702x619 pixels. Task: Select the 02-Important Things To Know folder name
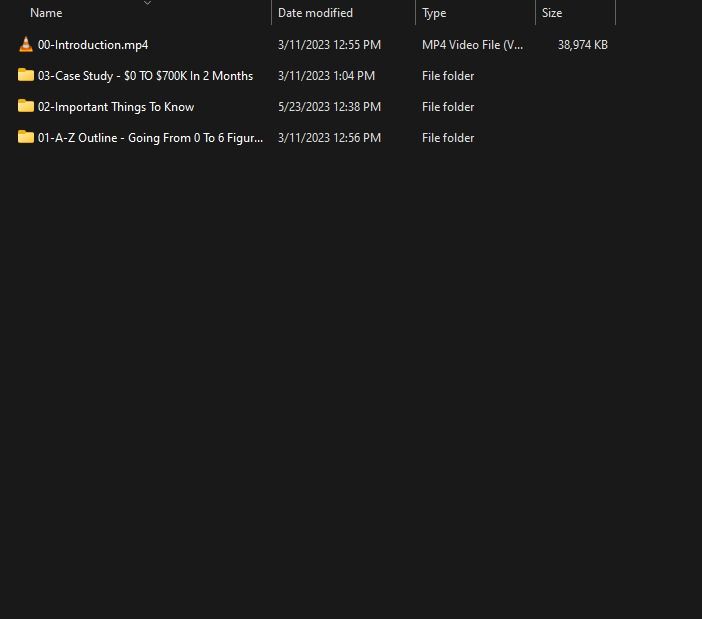point(116,107)
